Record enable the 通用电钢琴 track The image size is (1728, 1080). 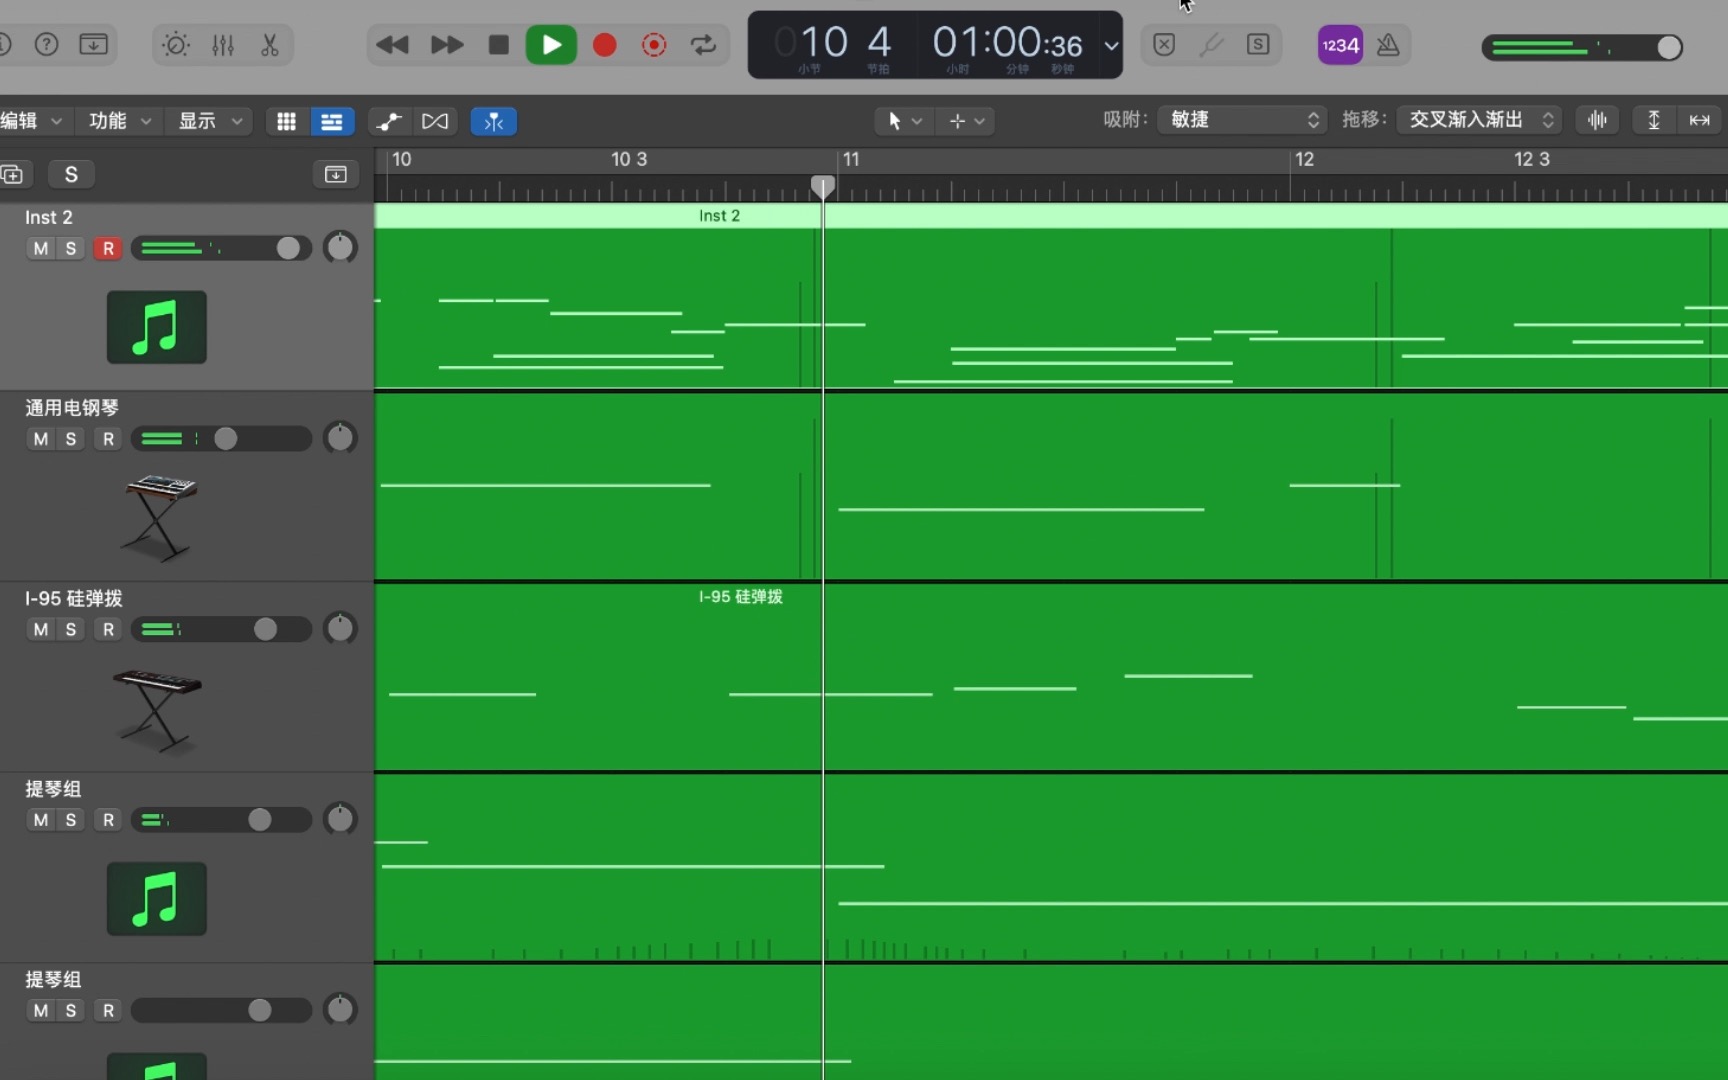pos(108,439)
